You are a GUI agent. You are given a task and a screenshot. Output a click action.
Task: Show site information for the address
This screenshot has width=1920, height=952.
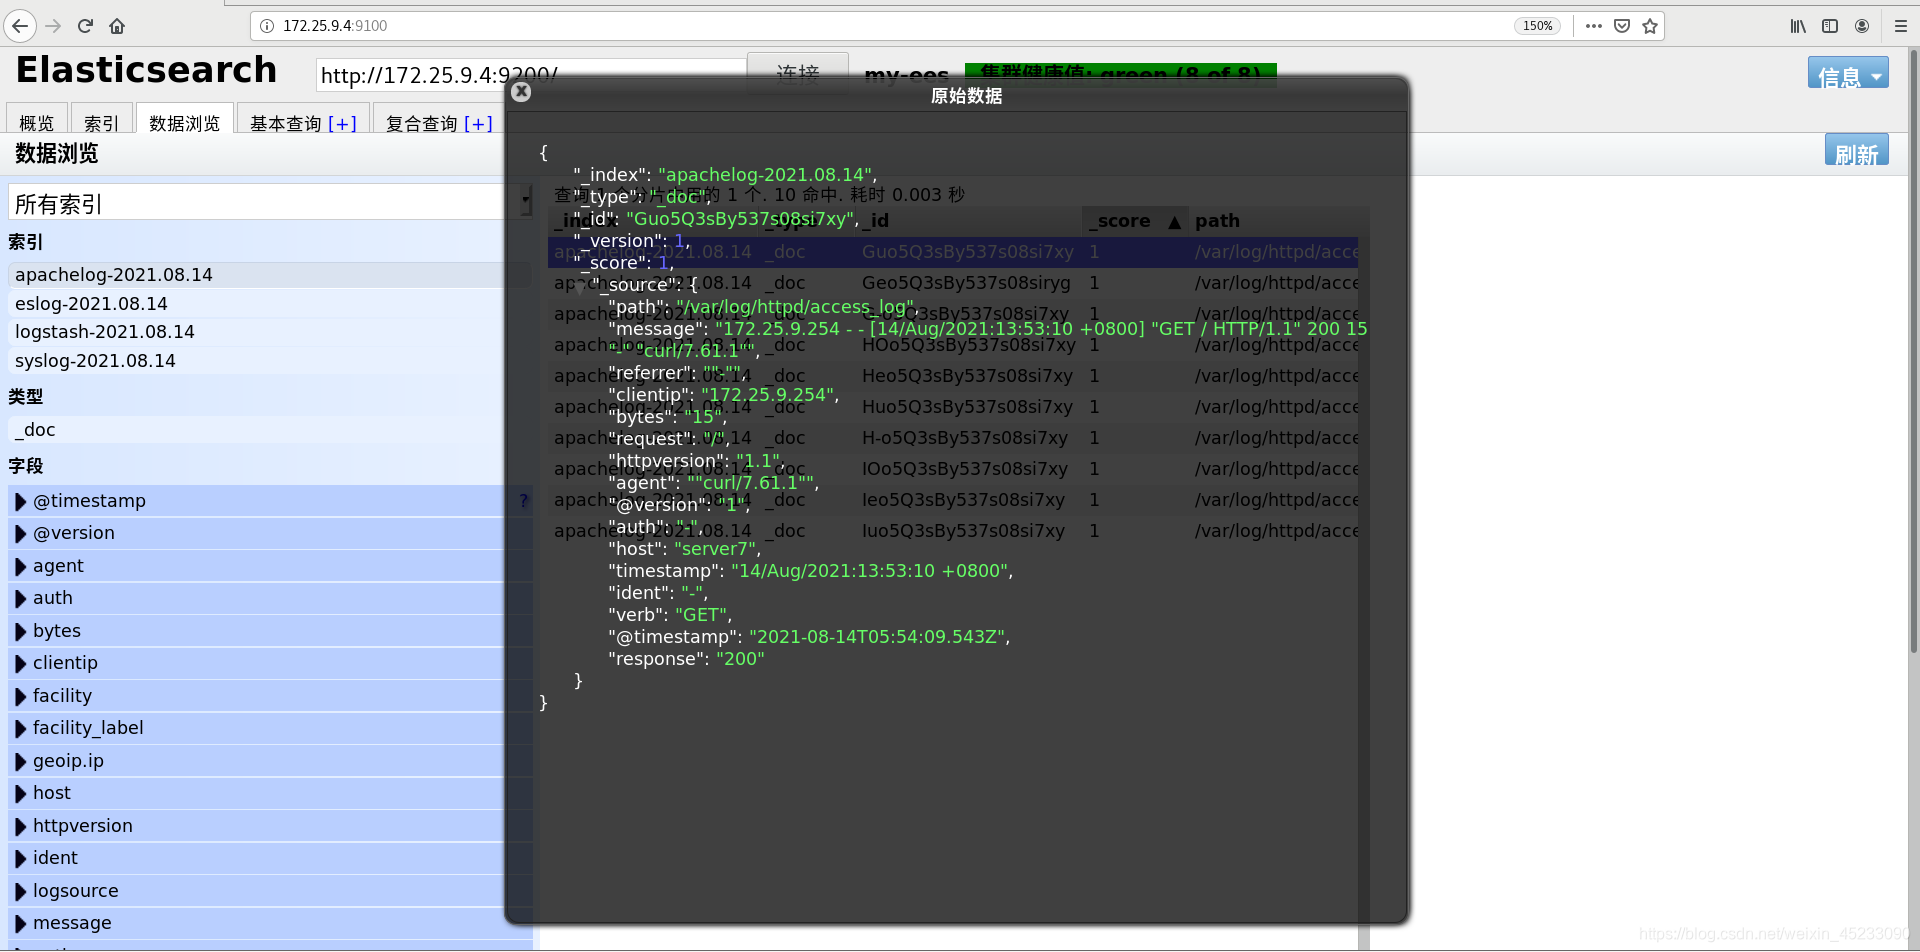click(267, 26)
